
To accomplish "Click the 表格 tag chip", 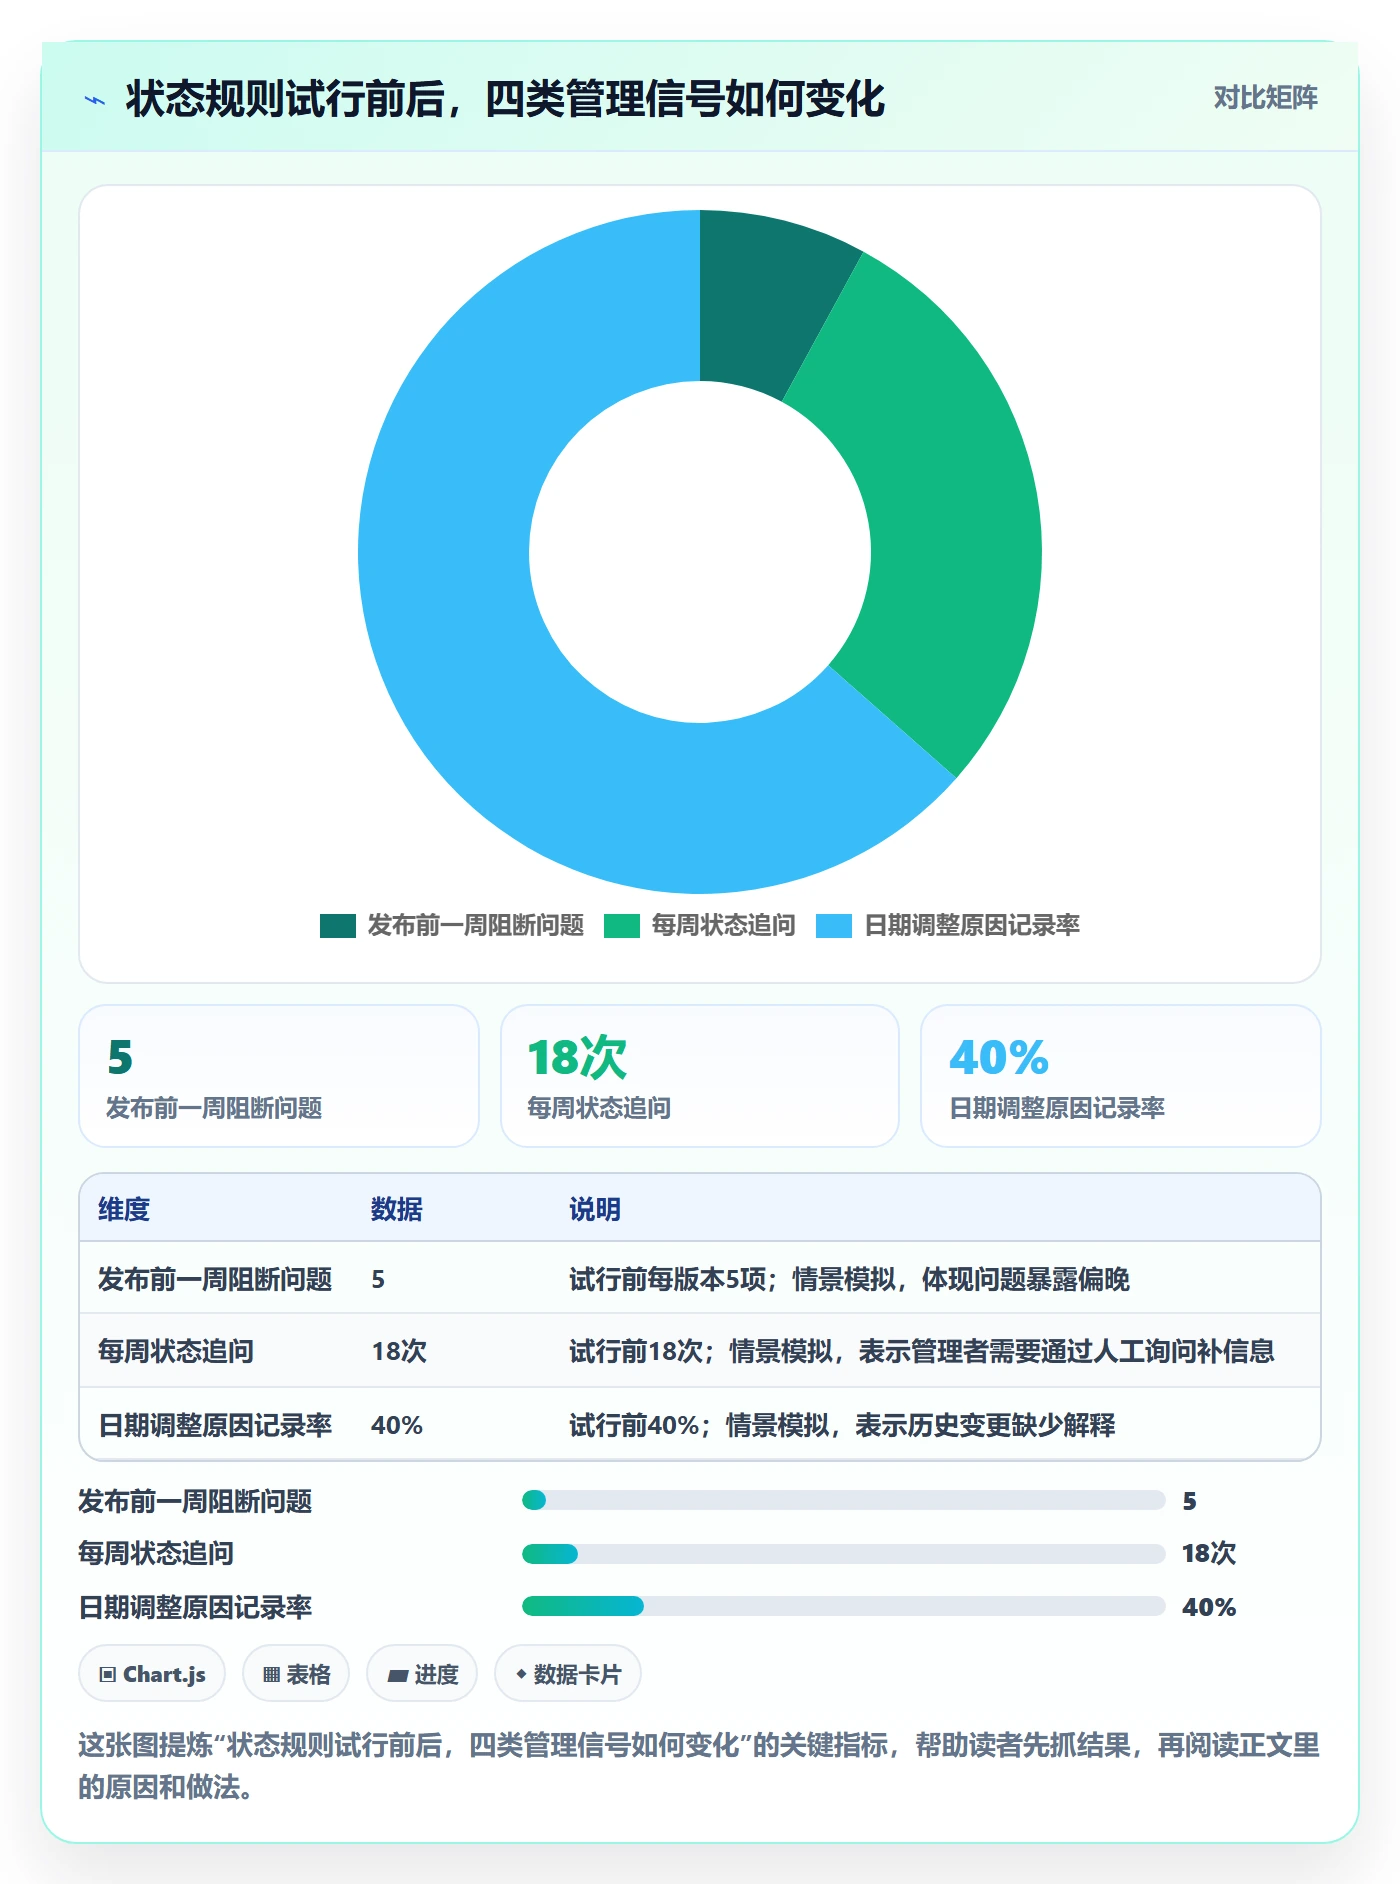I will (x=296, y=1674).
